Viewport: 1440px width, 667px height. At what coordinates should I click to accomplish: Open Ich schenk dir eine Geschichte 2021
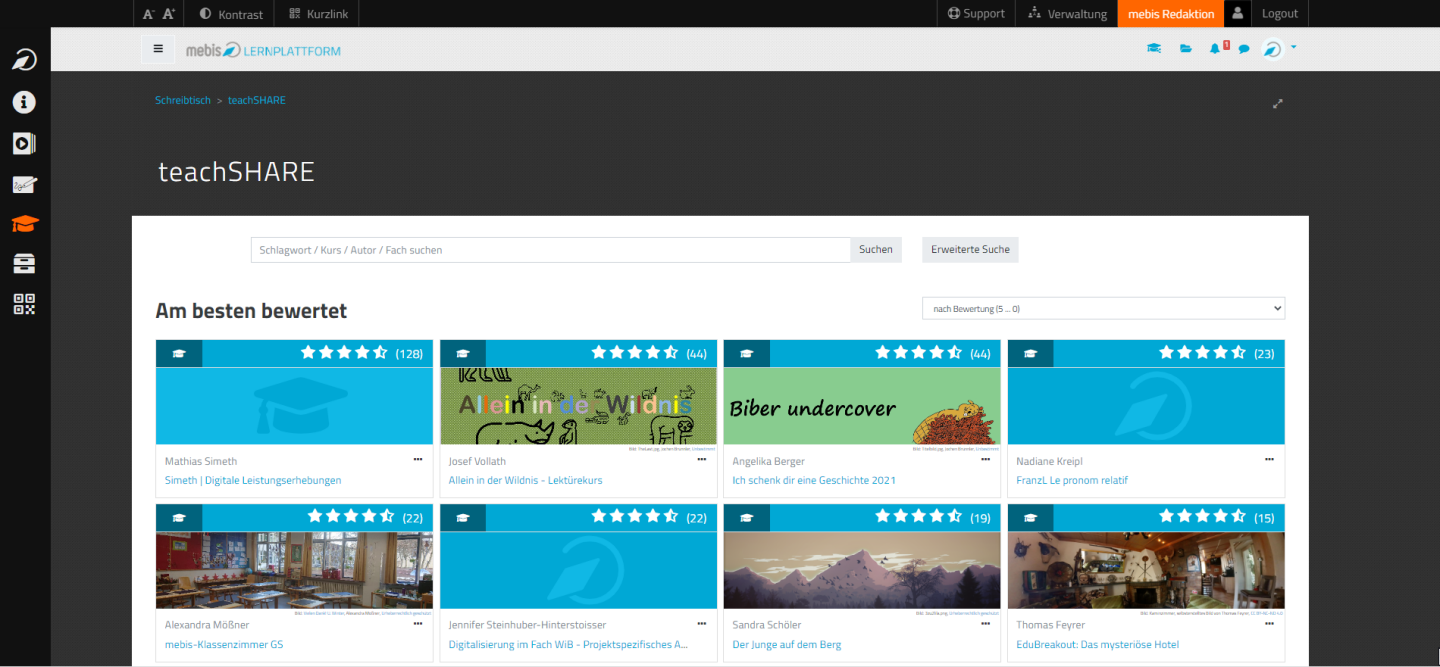(814, 481)
